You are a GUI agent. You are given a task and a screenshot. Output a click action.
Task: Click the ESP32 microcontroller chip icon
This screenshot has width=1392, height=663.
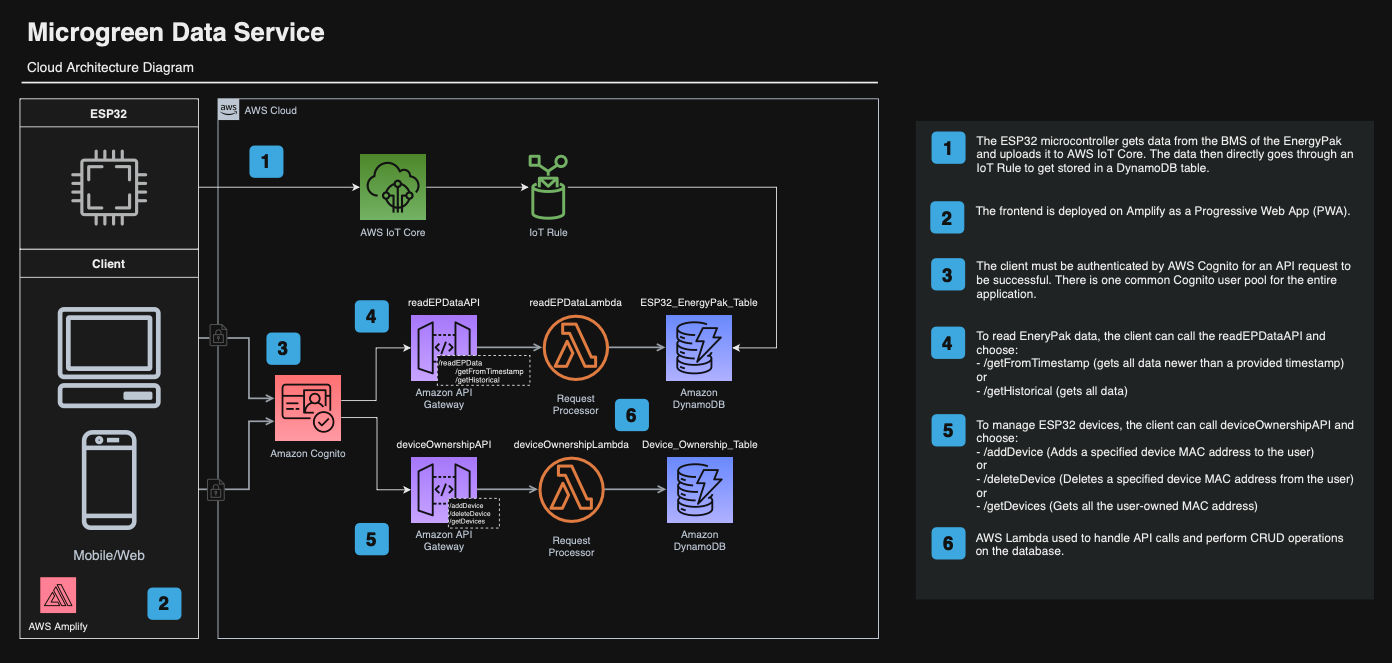click(108, 187)
